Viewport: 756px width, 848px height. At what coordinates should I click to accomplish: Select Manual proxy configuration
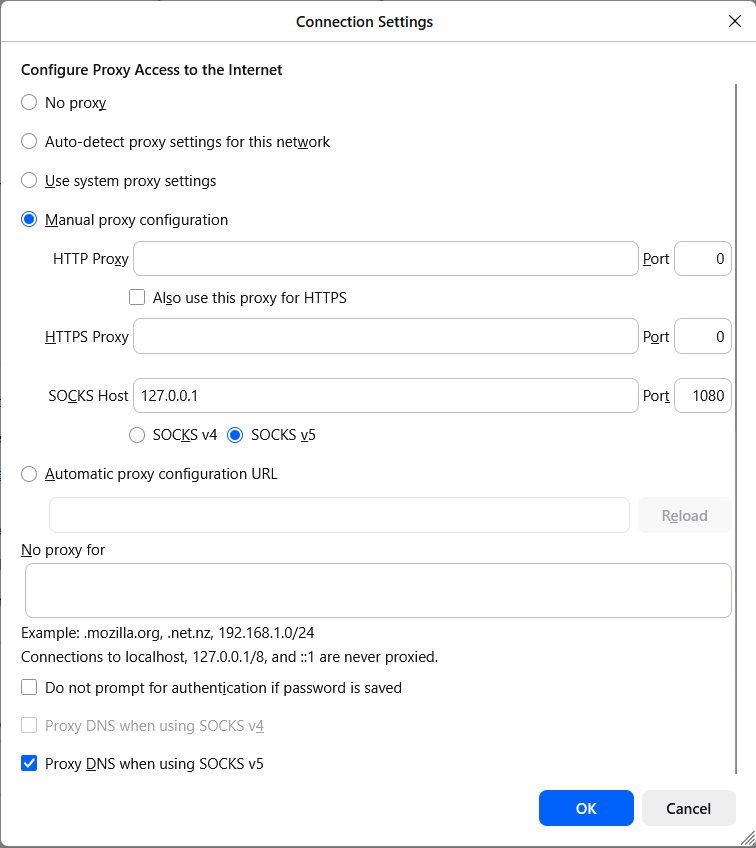(28, 218)
